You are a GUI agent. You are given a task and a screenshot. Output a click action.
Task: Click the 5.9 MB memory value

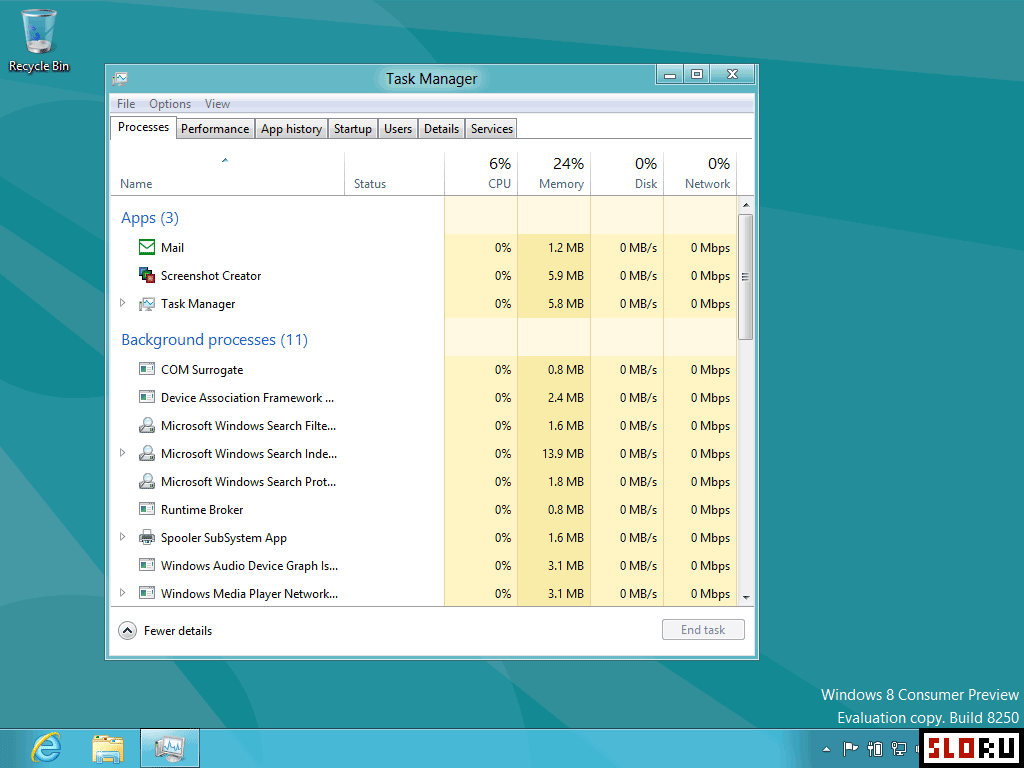point(566,276)
